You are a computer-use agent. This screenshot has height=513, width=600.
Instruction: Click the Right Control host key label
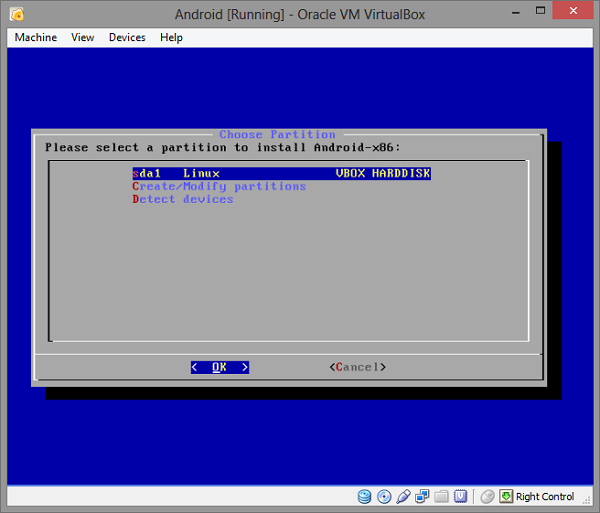click(545, 497)
